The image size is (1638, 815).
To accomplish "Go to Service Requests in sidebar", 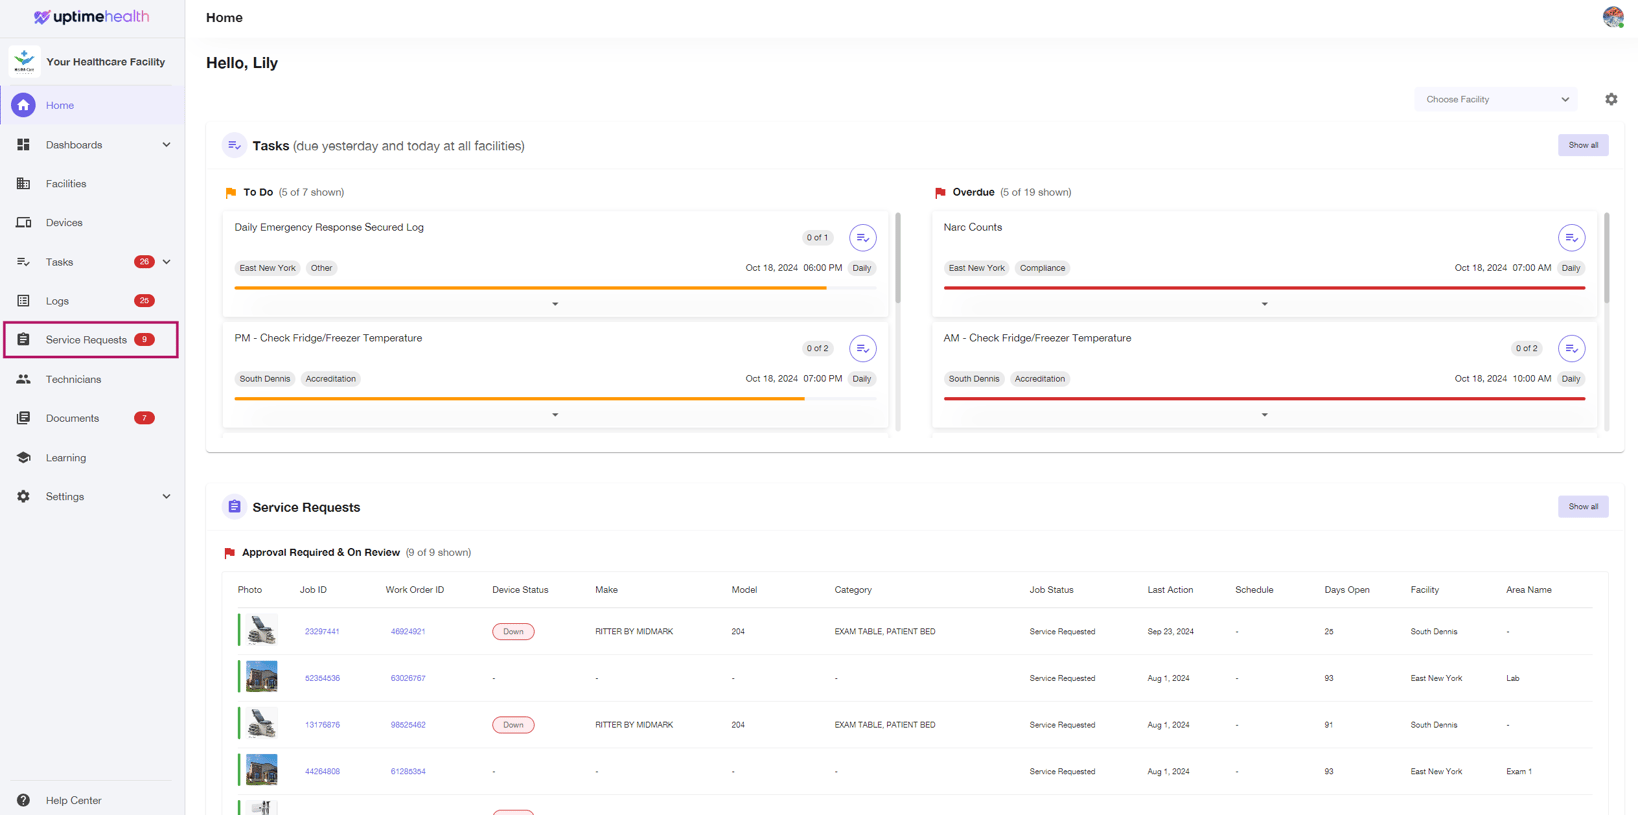I will click(x=86, y=340).
